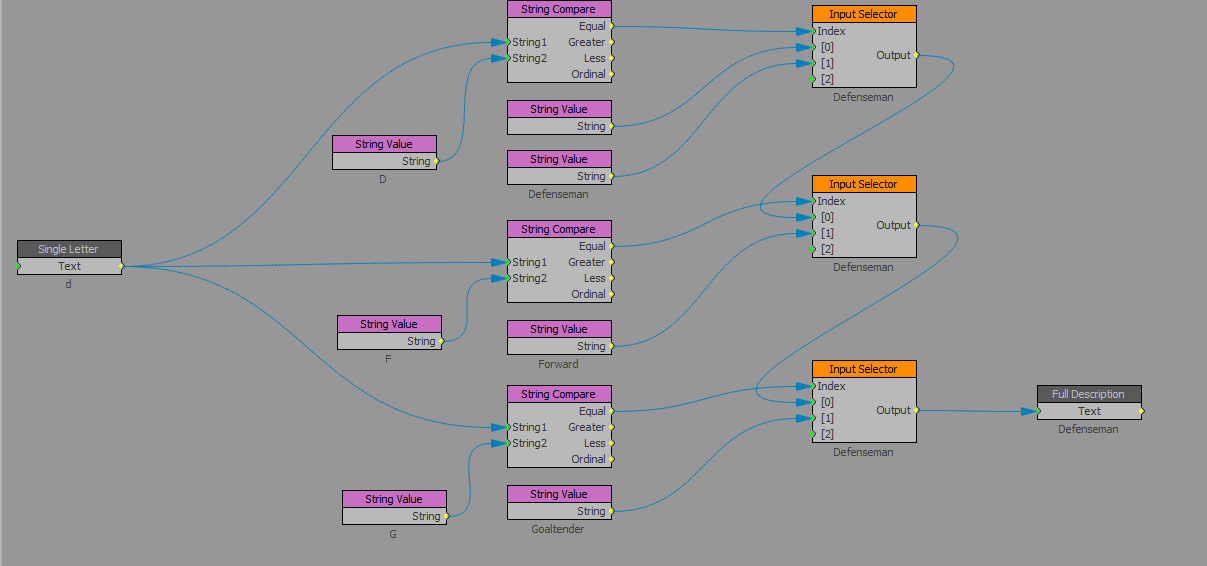The height and width of the screenshot is (566, 1207).
Task: Click the String output of the D String Value
Action: point(437,161)
